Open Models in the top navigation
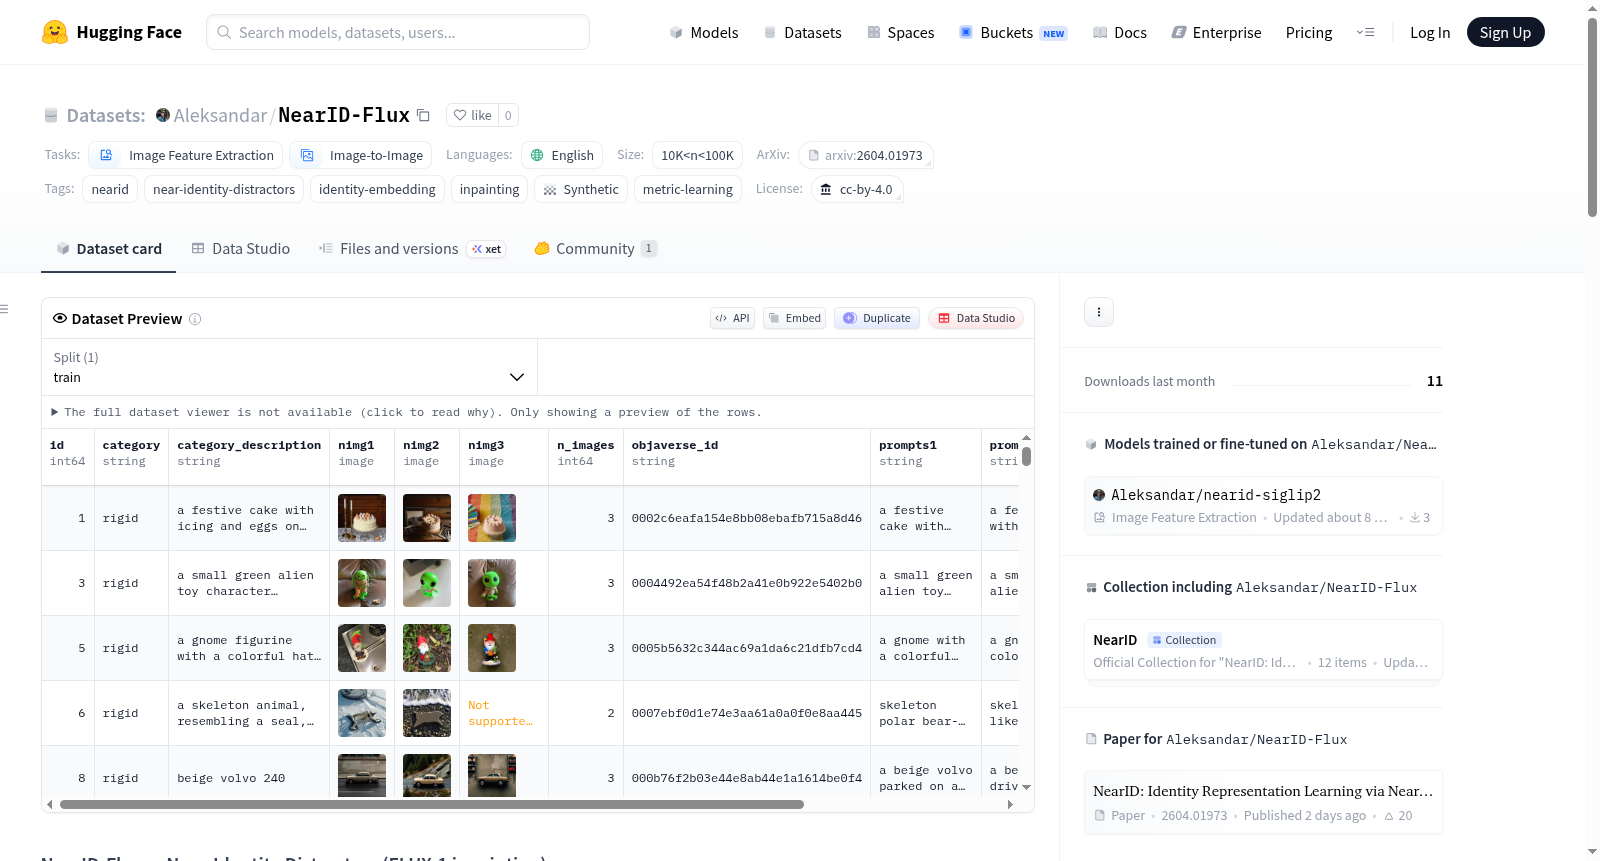The width and height of the screenshot is (1600, 861). 704,33
